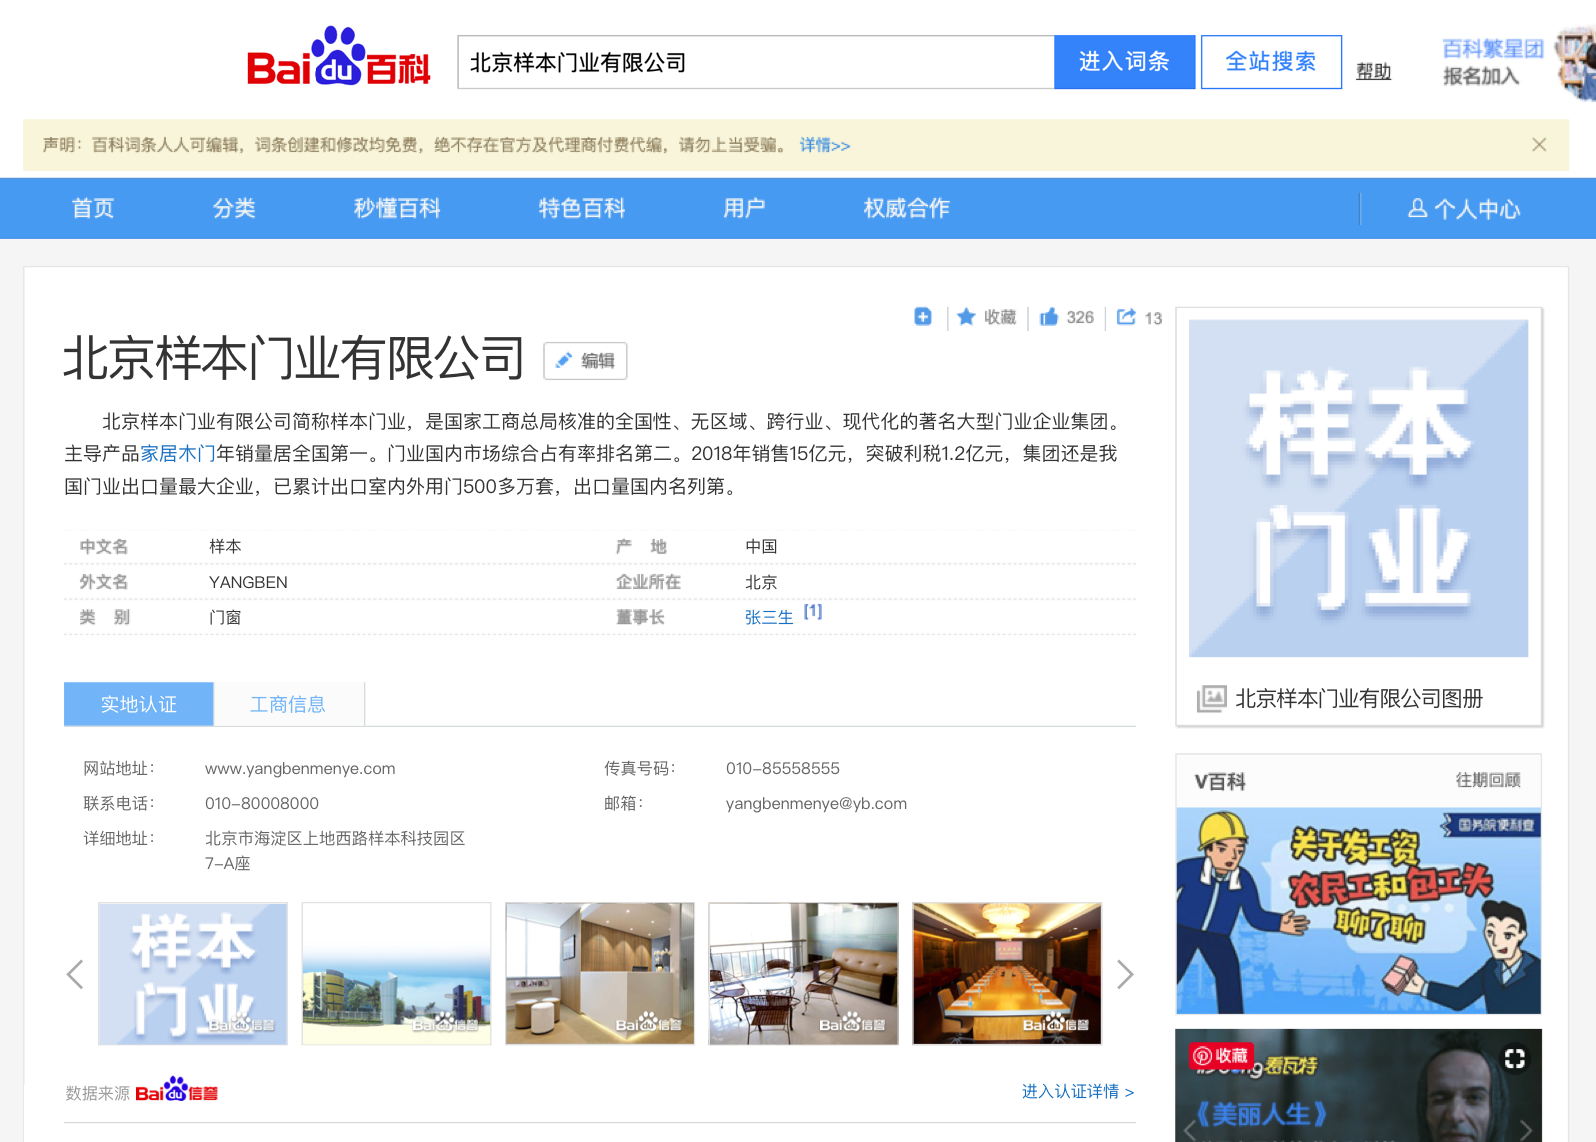Open the large 样本门业 company image

pyautogui.click(x=1358, y=488)
